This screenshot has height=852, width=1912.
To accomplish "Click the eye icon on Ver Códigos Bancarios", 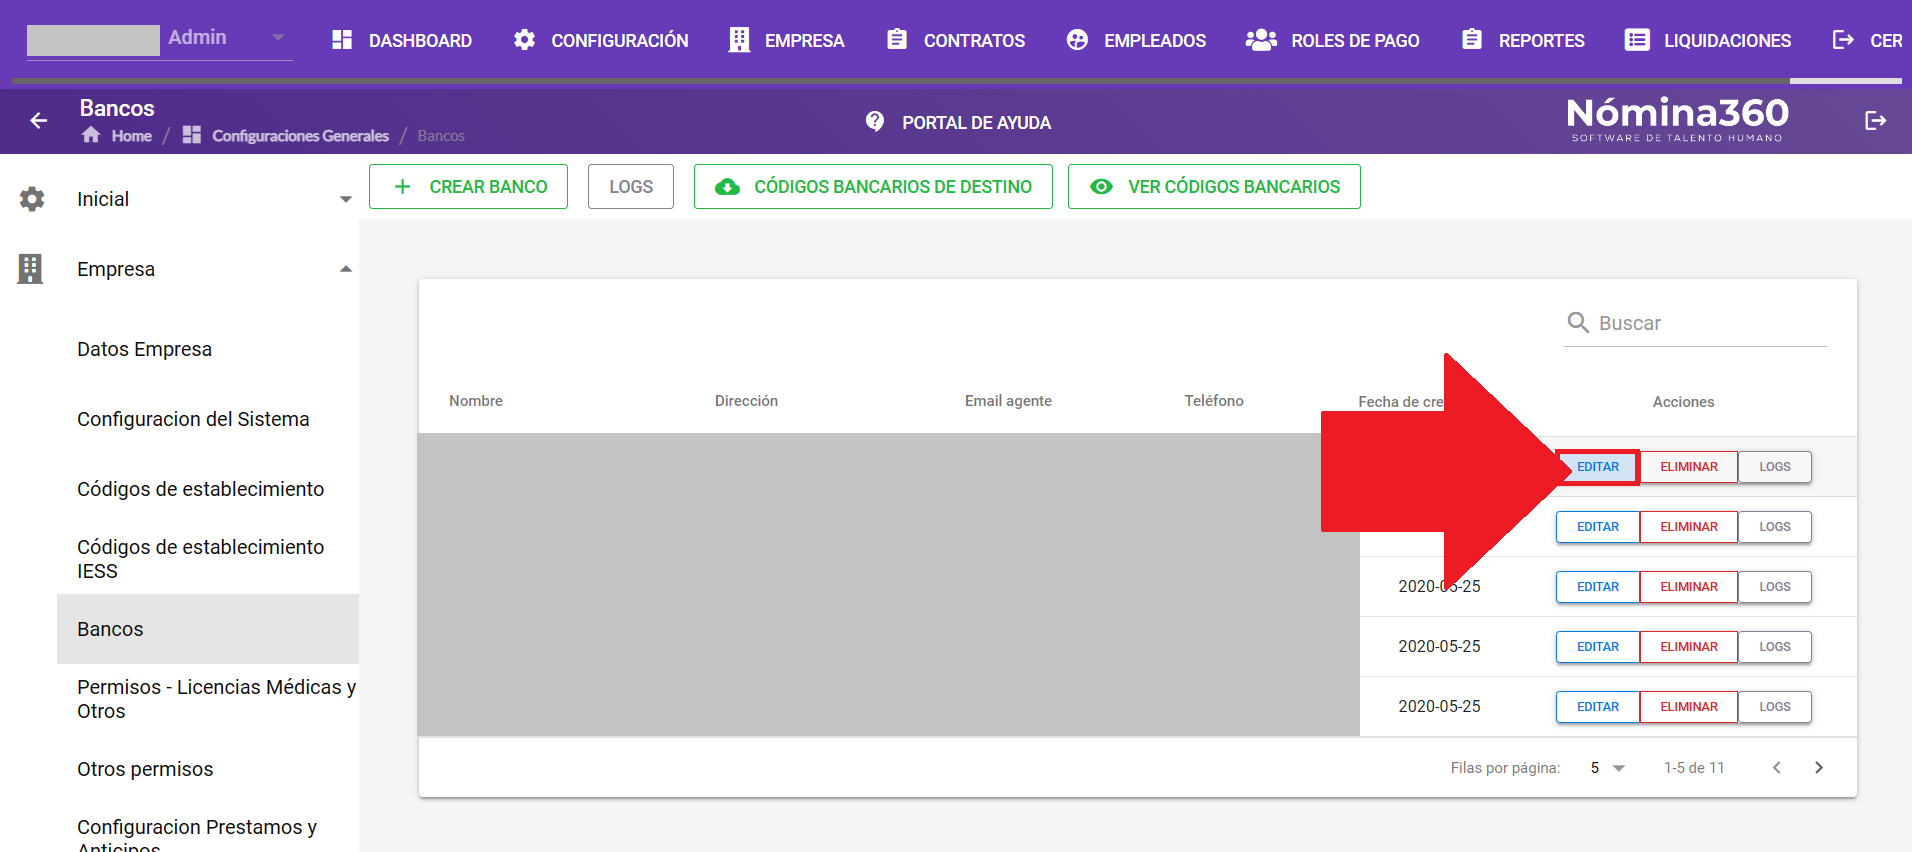I will (x=1101, y=187).
